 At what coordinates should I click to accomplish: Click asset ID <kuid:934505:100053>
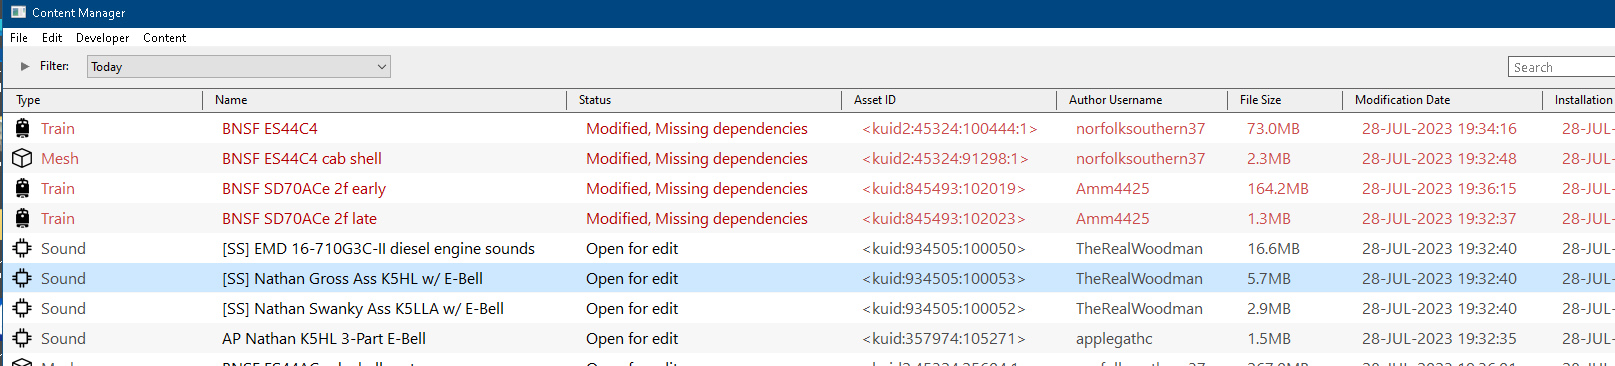click(944, 278)
